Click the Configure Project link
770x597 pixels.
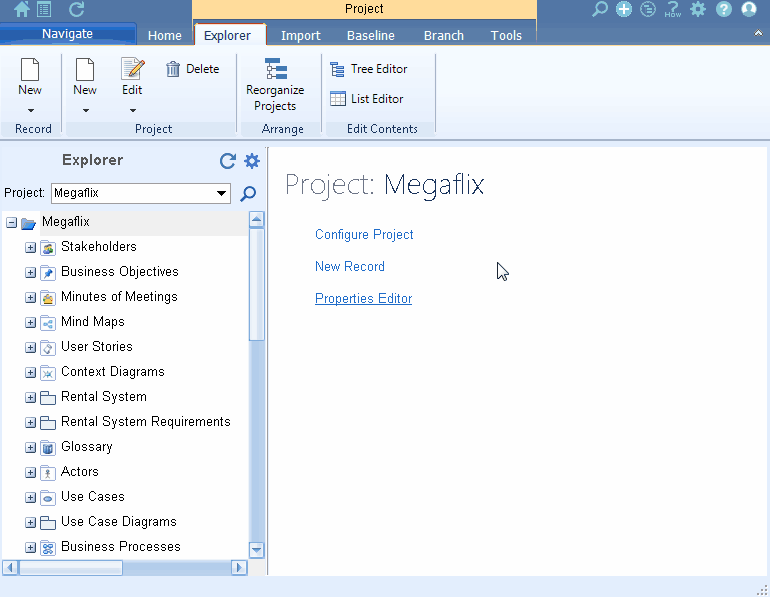(x=364, y=235)
